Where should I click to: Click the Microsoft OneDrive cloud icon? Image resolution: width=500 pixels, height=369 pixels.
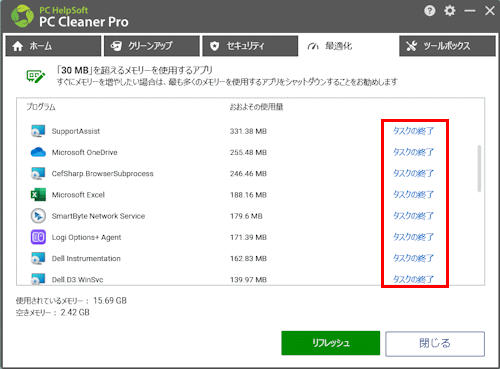[x=38, y=152]
